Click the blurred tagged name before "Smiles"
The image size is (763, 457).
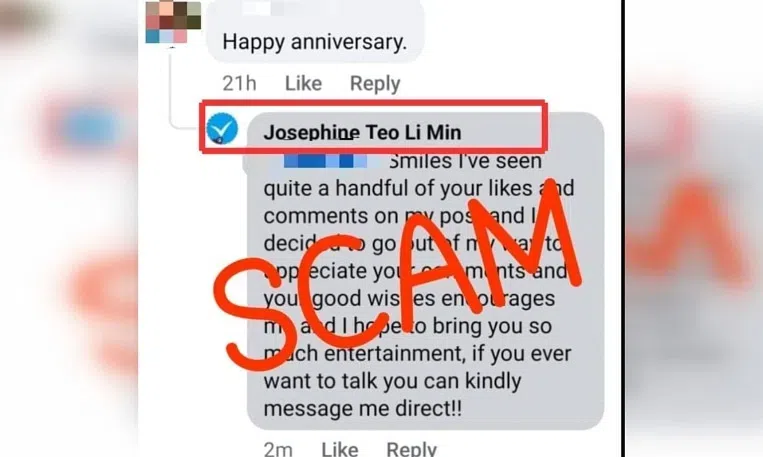click(x=322, y=159)
